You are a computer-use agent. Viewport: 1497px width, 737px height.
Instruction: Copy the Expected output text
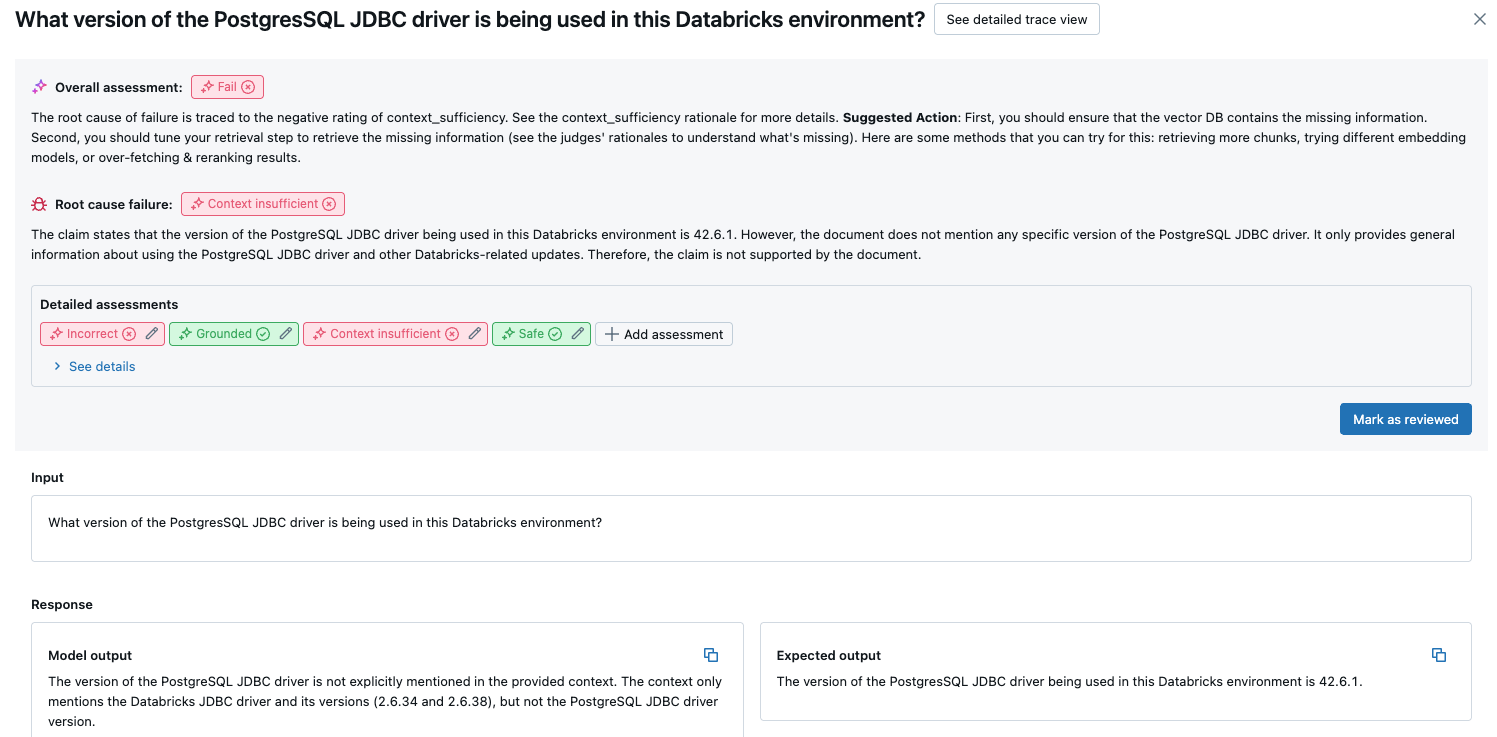(x=1439, y=655)
